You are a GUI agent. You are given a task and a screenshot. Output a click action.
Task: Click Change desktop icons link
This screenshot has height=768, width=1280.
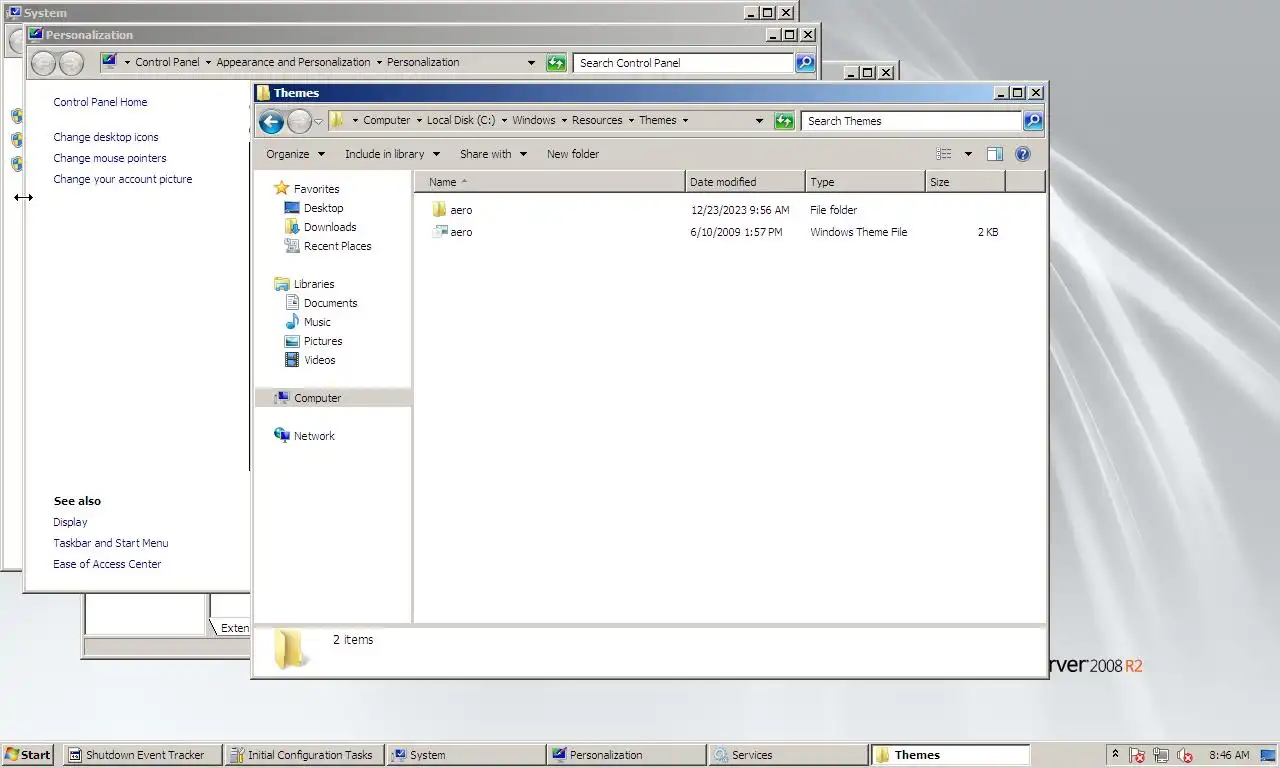106,137
